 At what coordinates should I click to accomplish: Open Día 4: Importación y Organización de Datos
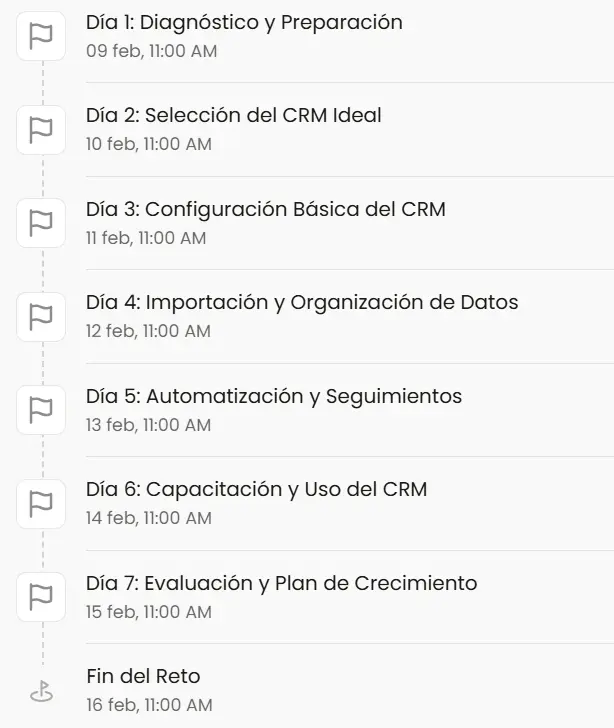(x=302, y=302)
